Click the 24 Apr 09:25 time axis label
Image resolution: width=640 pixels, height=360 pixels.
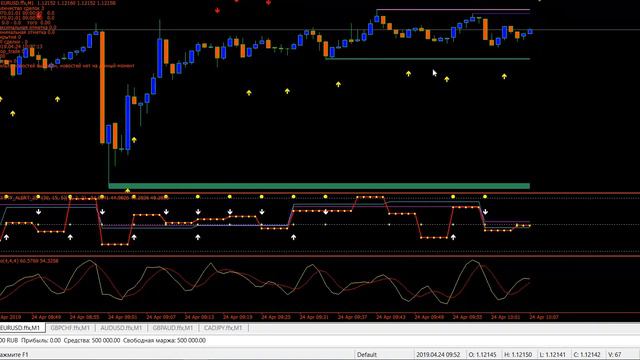(276, 317)
